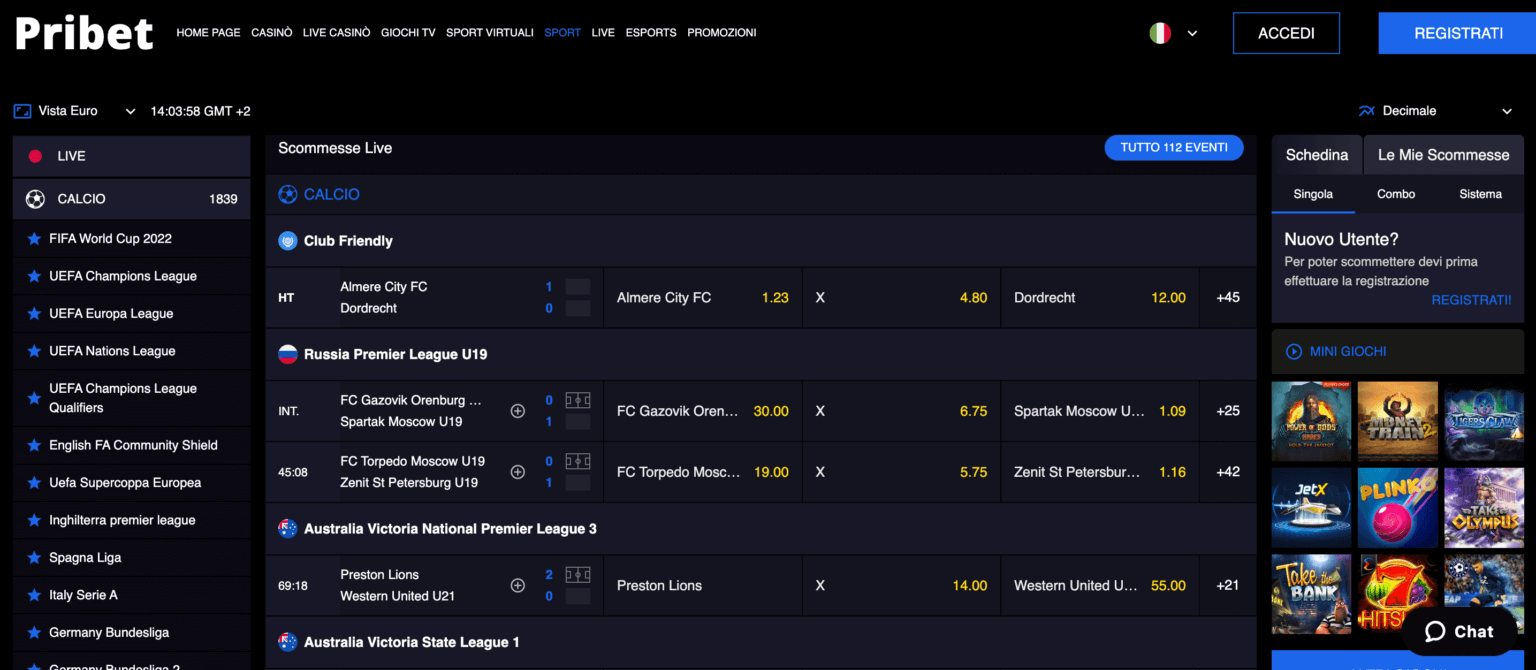Open the JetX mini game thumbnail
Screen dimensions: 1536x670
tap(1312, 508)
